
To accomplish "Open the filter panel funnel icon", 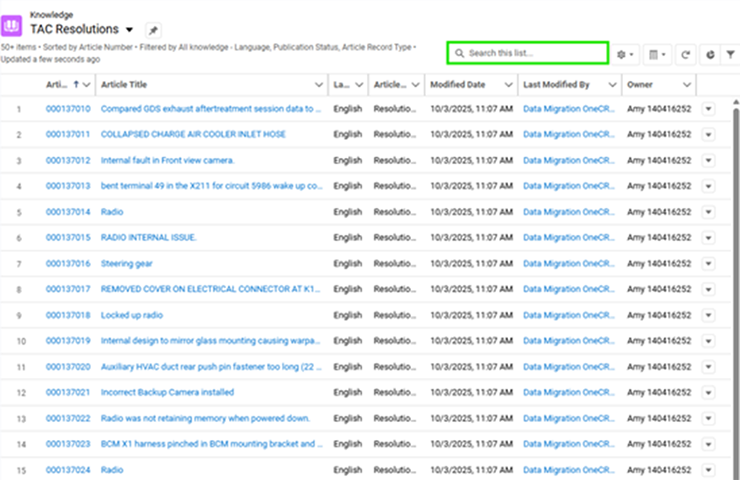I will tap(730, 54).
